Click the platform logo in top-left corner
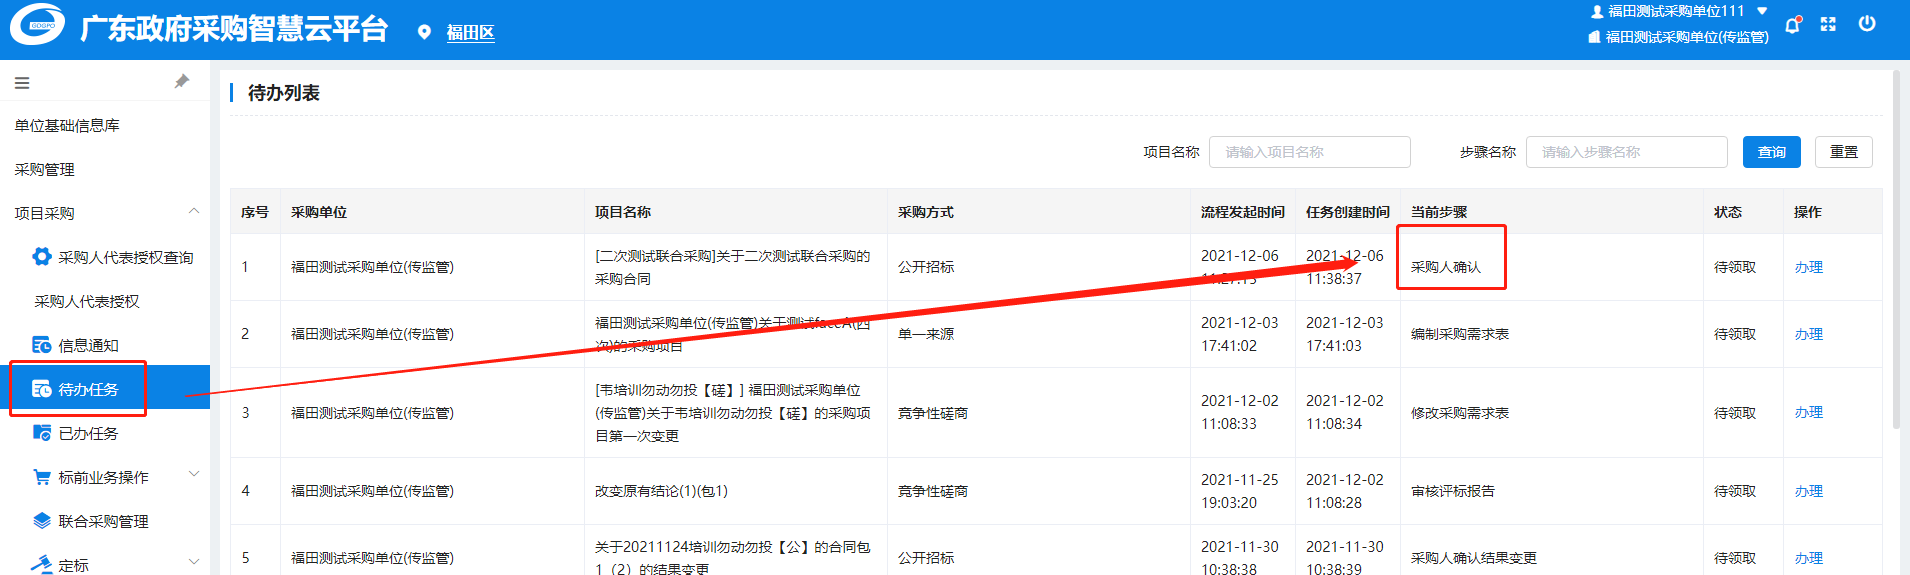The image size is (1910, 575). 38,26
